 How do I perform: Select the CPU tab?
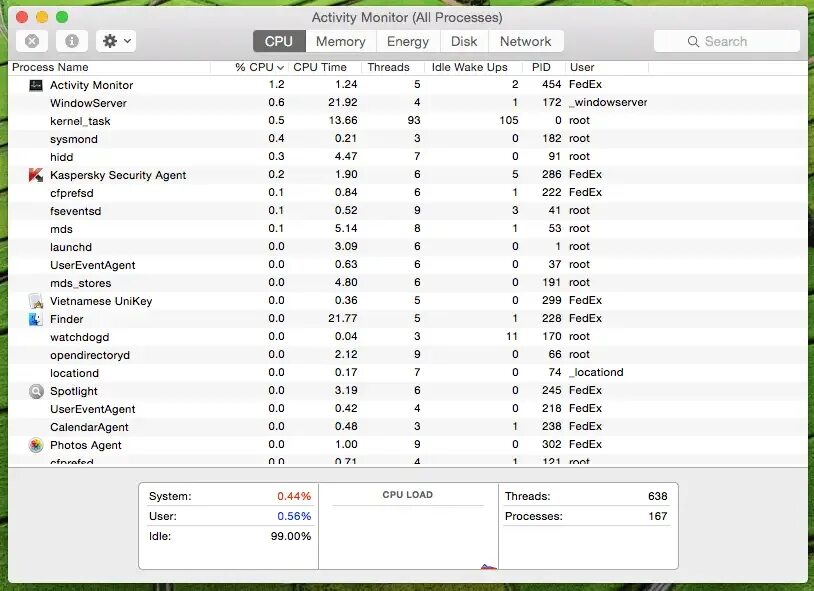pyautogui.click(x=279, y=41)
